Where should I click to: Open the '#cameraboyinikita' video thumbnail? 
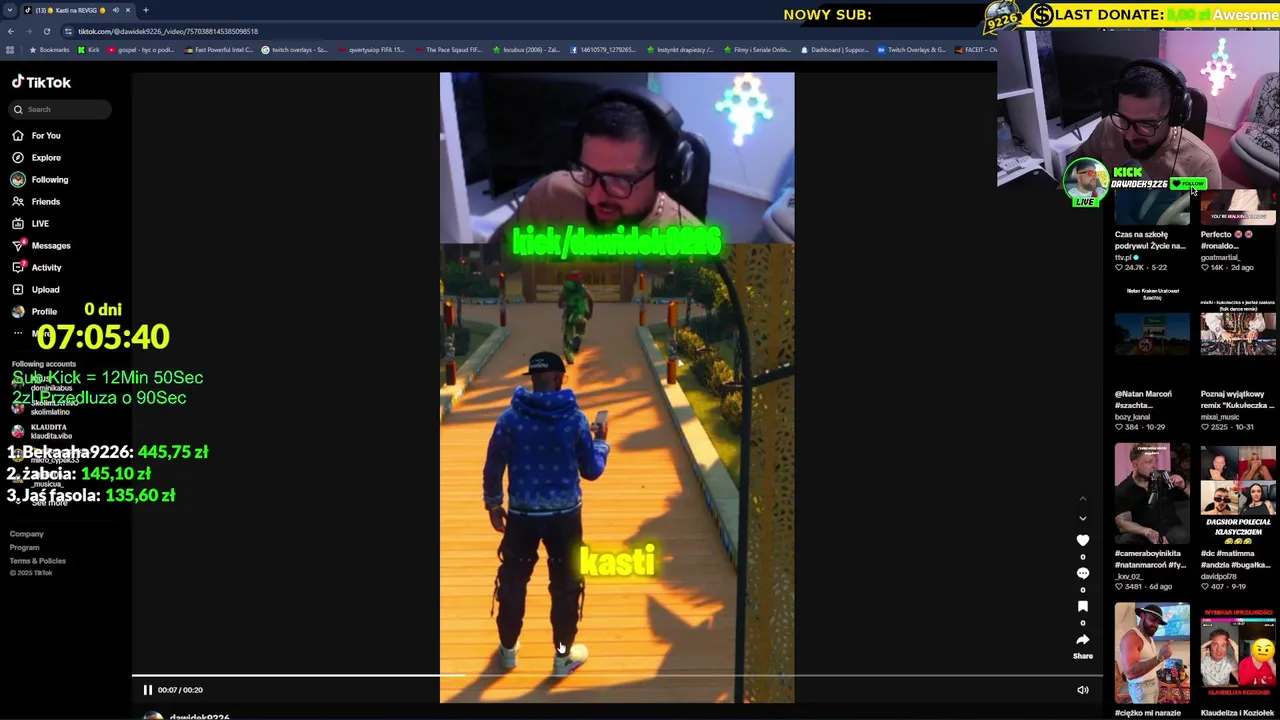click(x=1152, y=494)
